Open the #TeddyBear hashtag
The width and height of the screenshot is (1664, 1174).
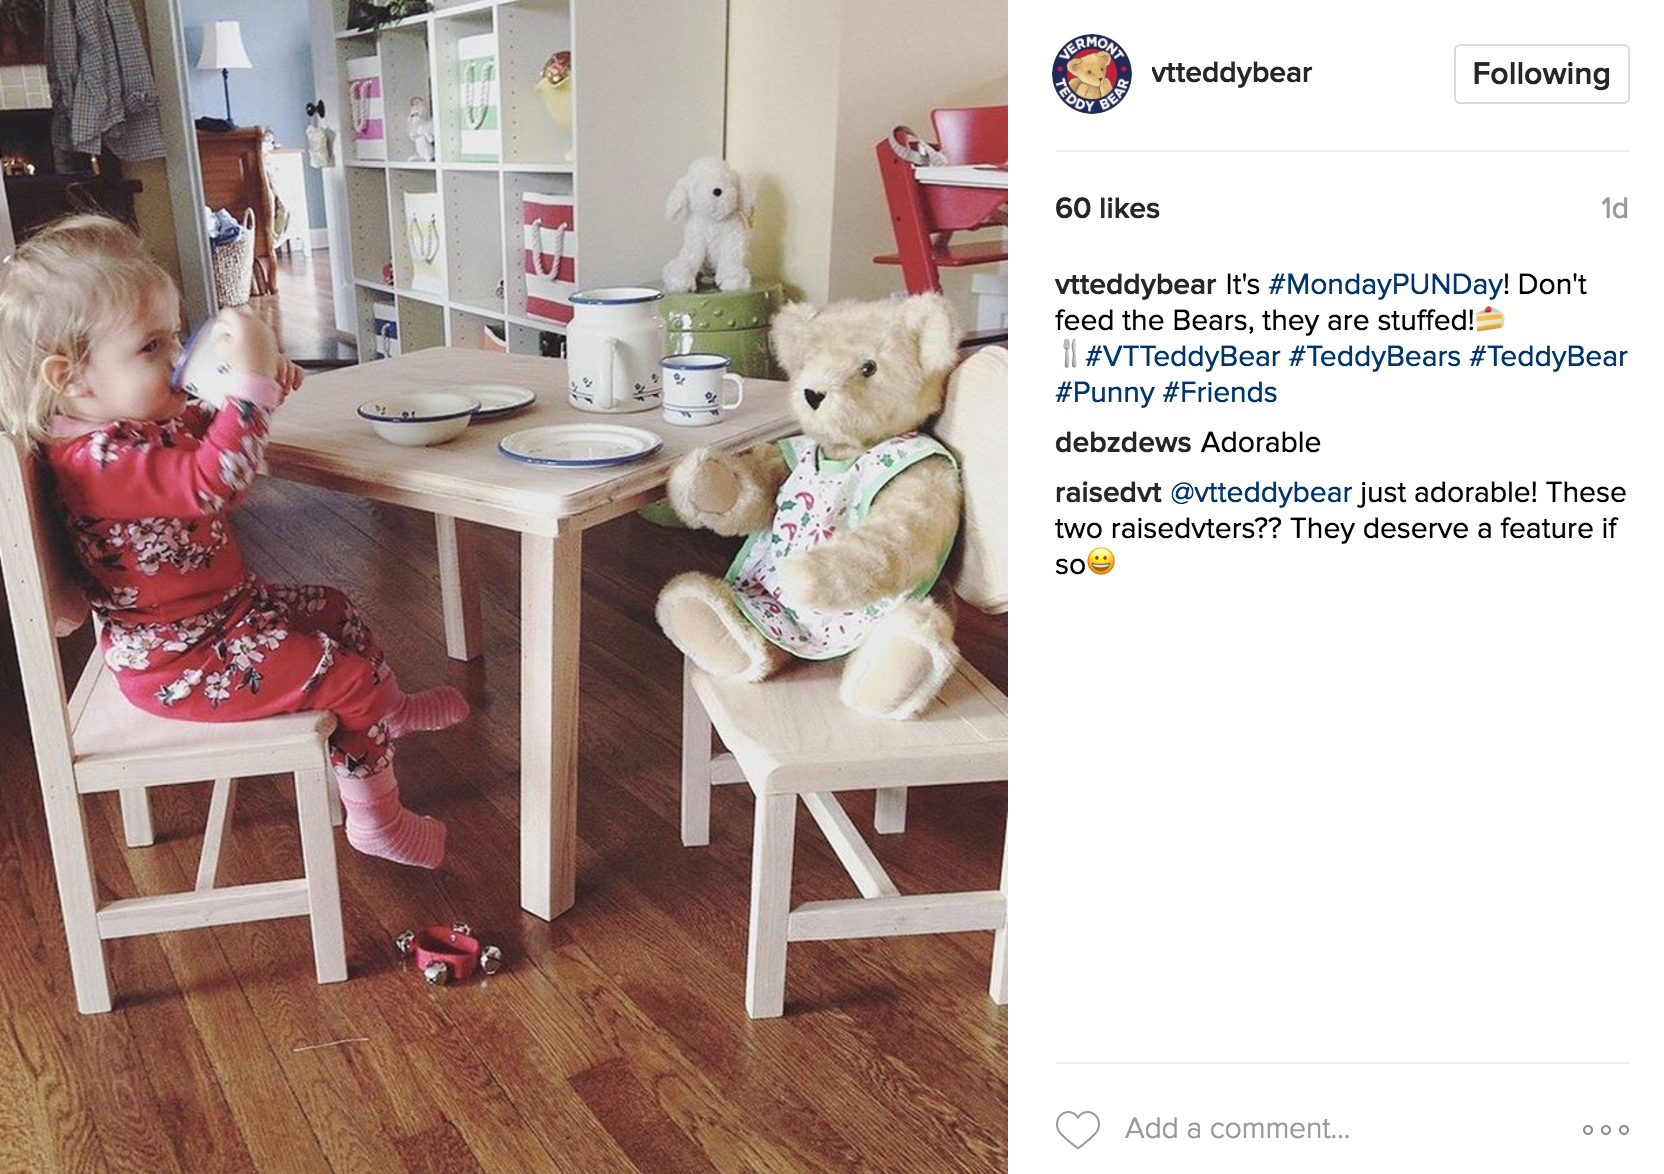tap(1548, 357)
